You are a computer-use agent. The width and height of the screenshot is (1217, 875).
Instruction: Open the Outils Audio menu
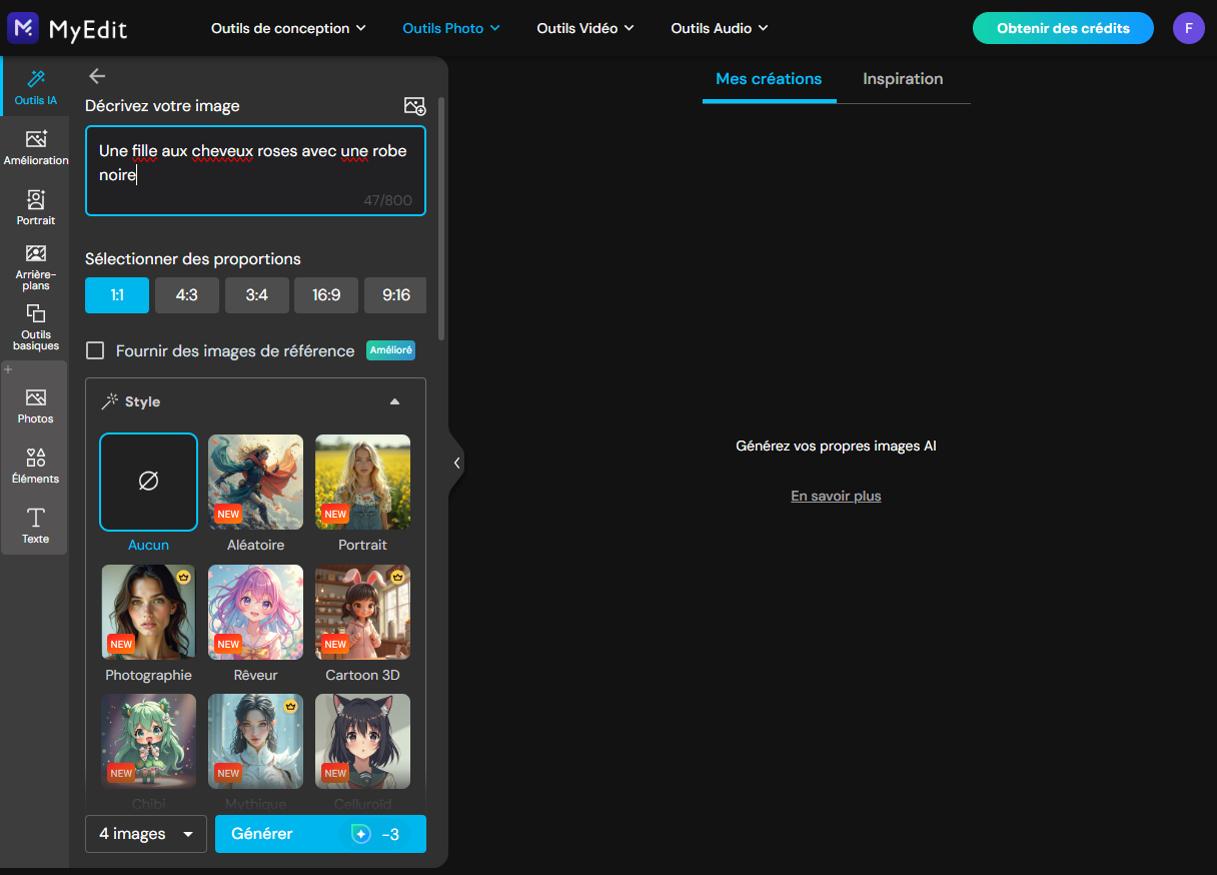[719, 28]
